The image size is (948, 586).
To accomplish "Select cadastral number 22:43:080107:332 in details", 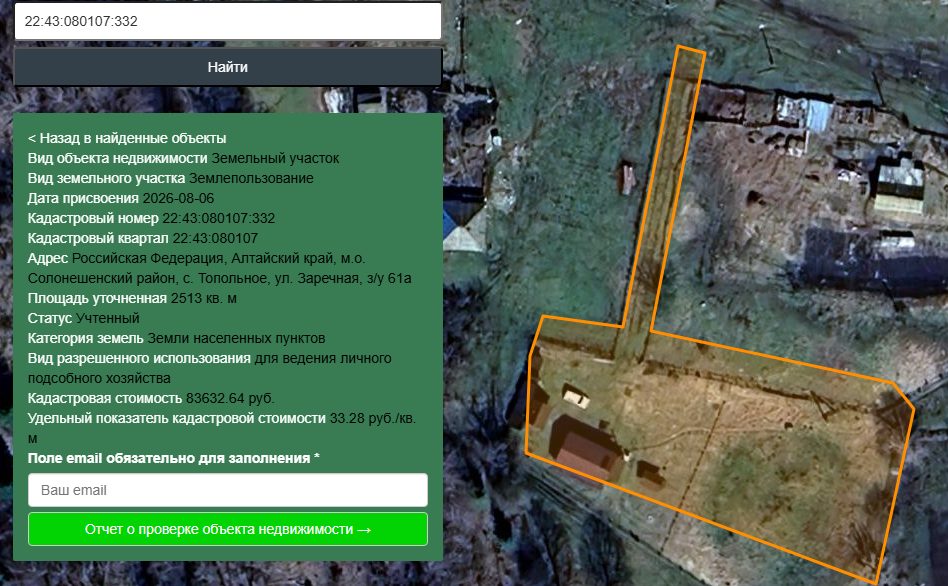I will click(x=219, y=218).
